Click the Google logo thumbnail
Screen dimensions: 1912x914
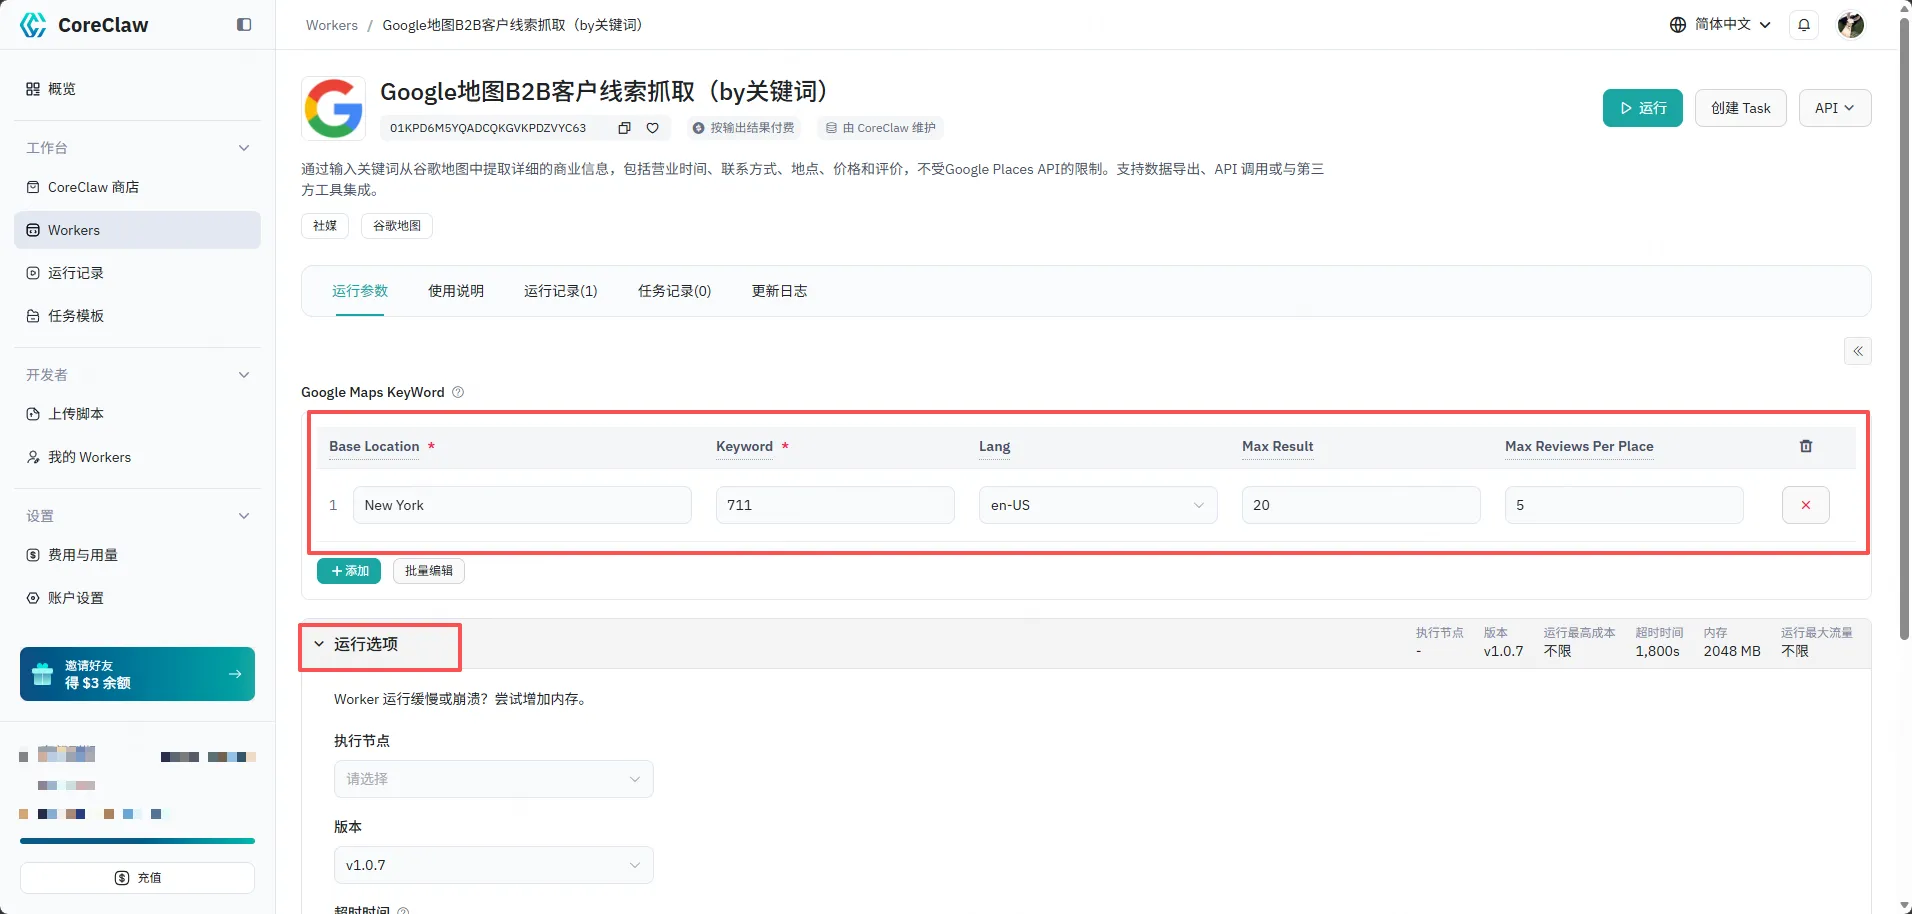333,108
